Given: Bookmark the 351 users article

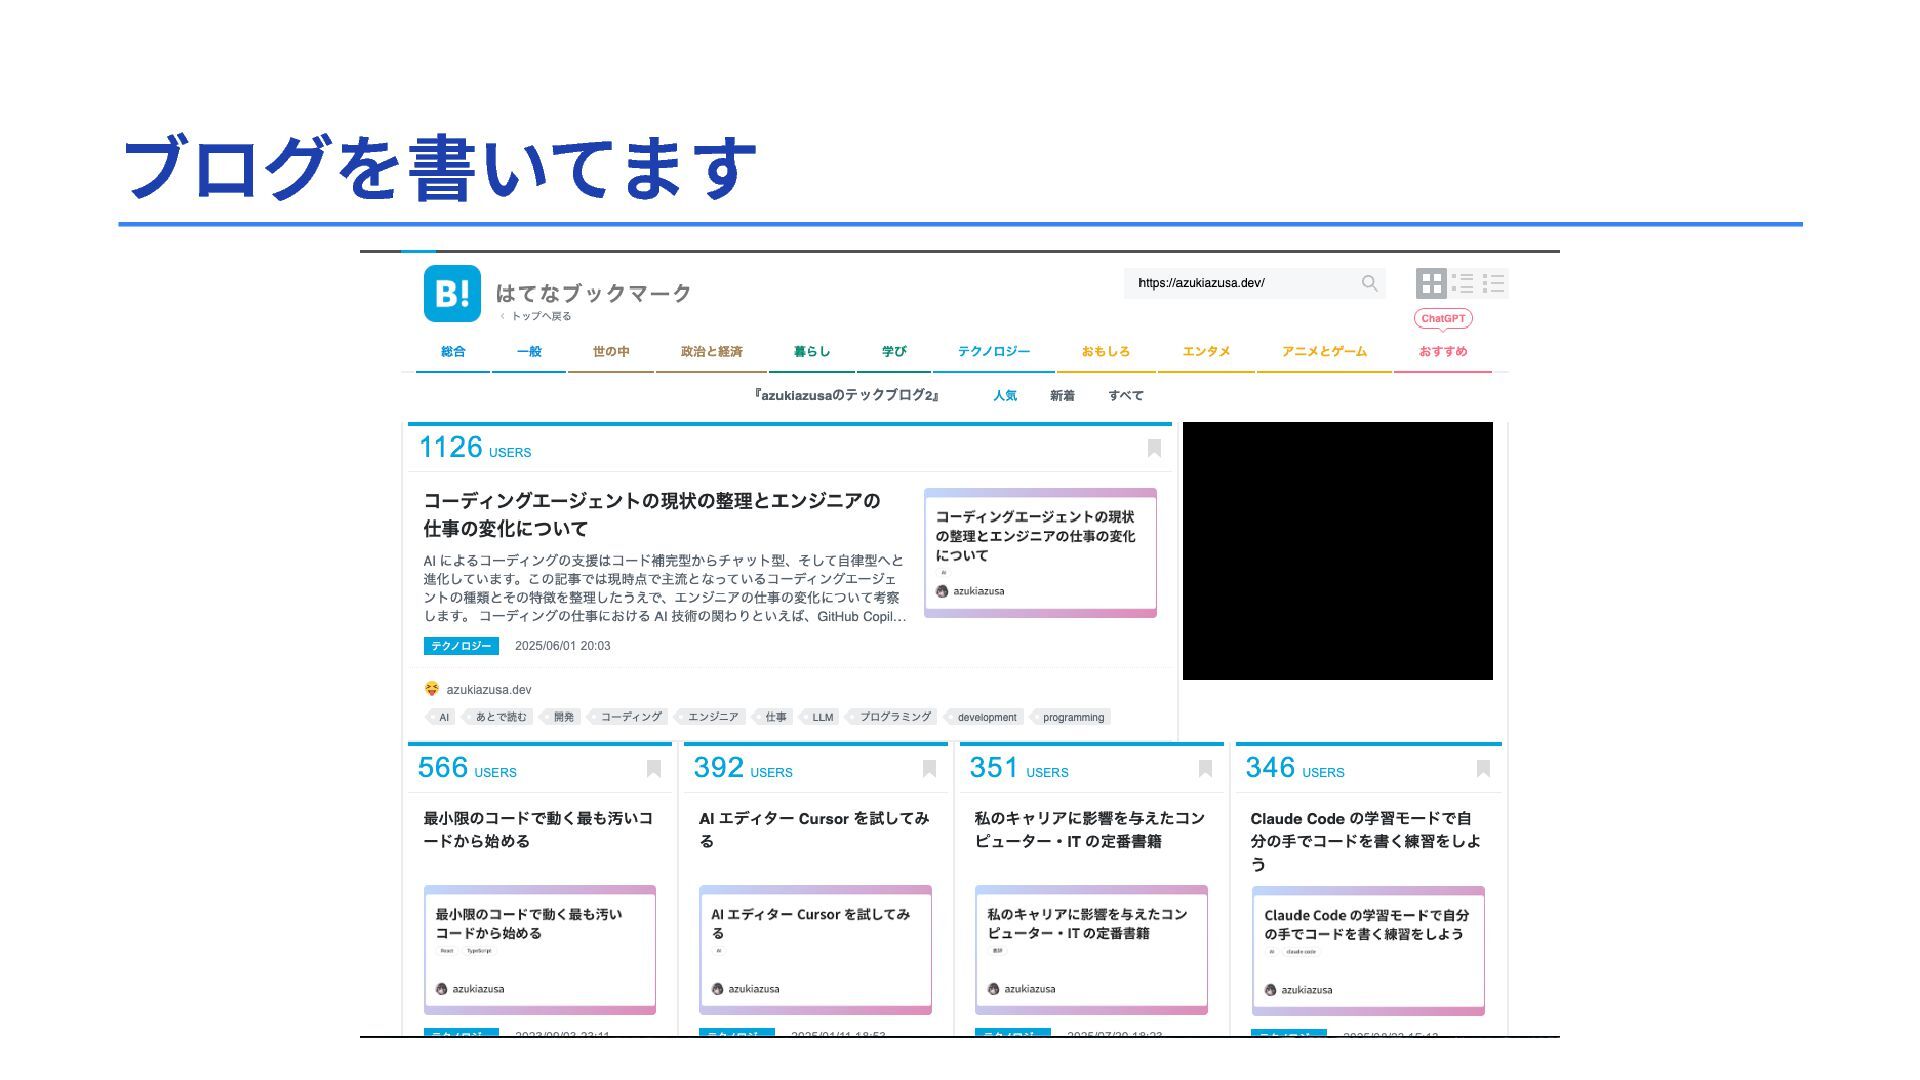Looking at the screenshot, I should click(x=1205, y=768).
